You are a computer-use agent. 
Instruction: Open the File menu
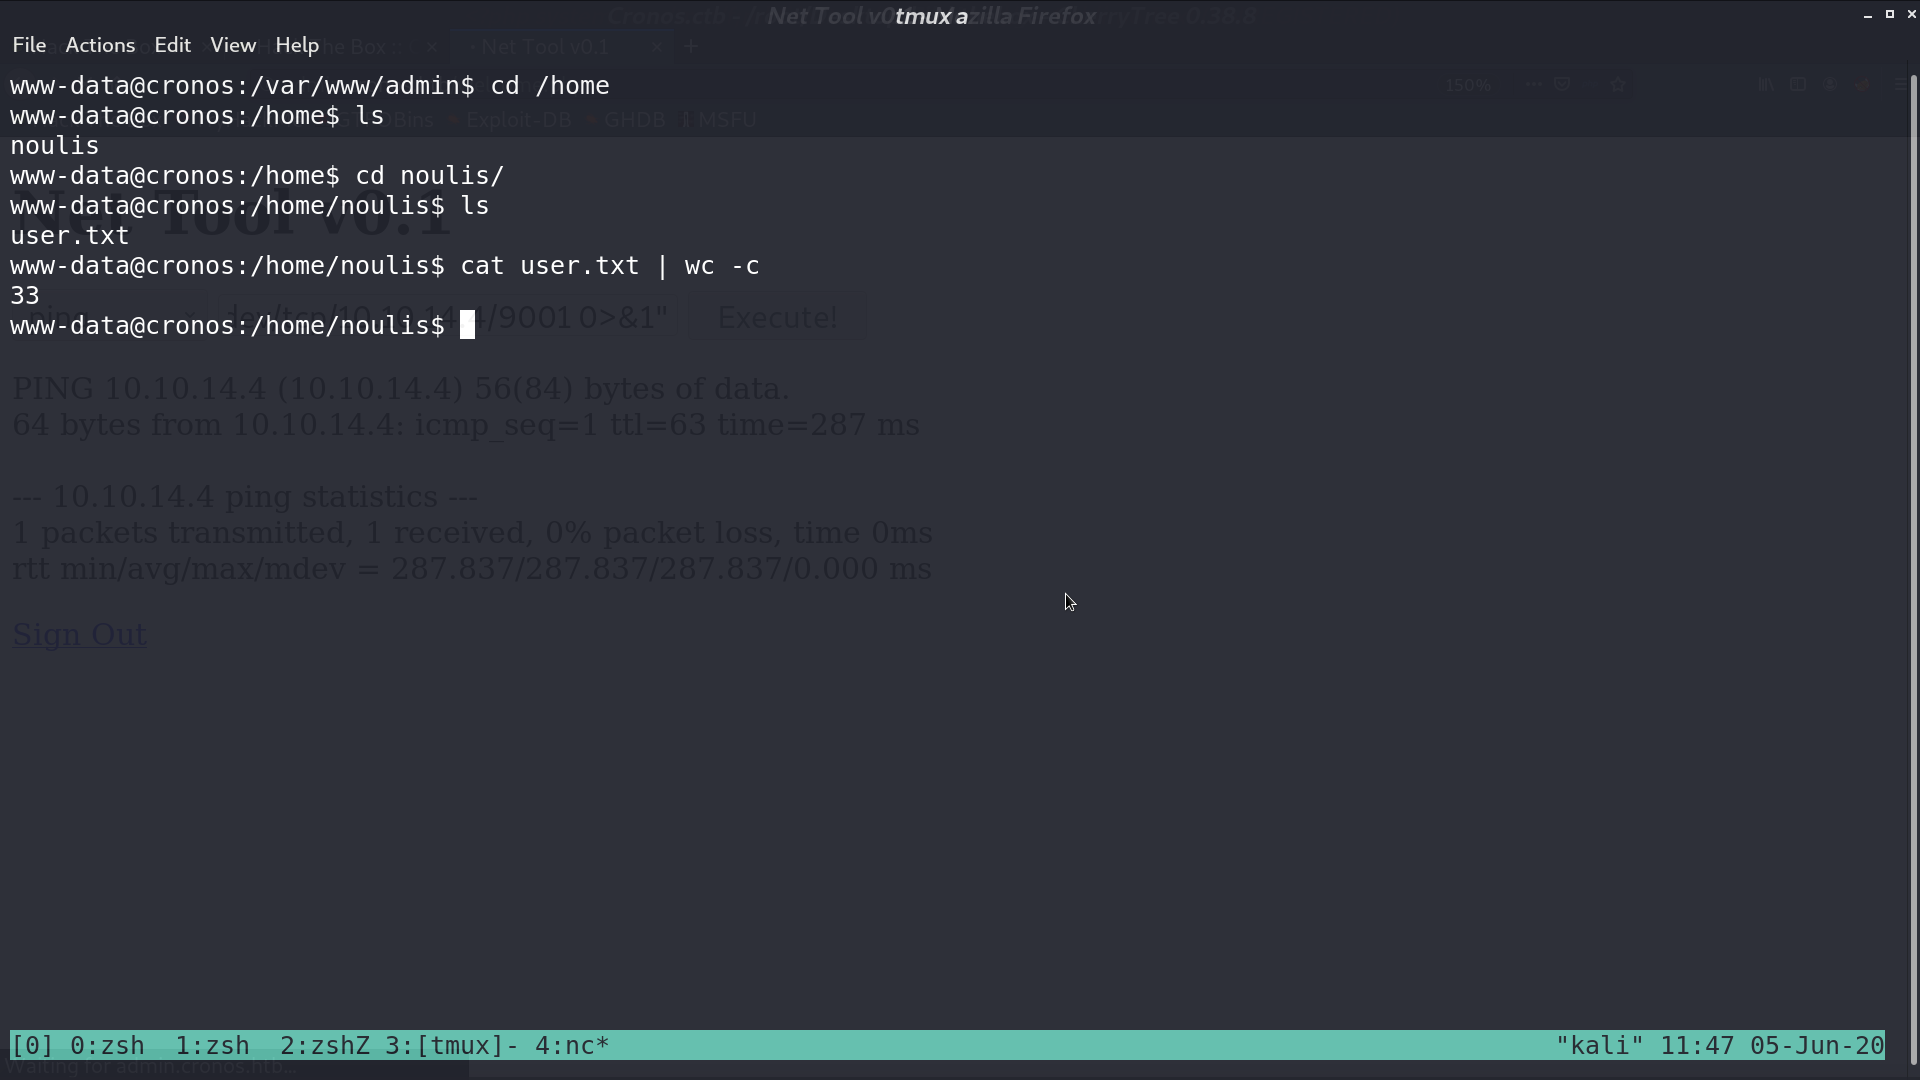[29, 45]
